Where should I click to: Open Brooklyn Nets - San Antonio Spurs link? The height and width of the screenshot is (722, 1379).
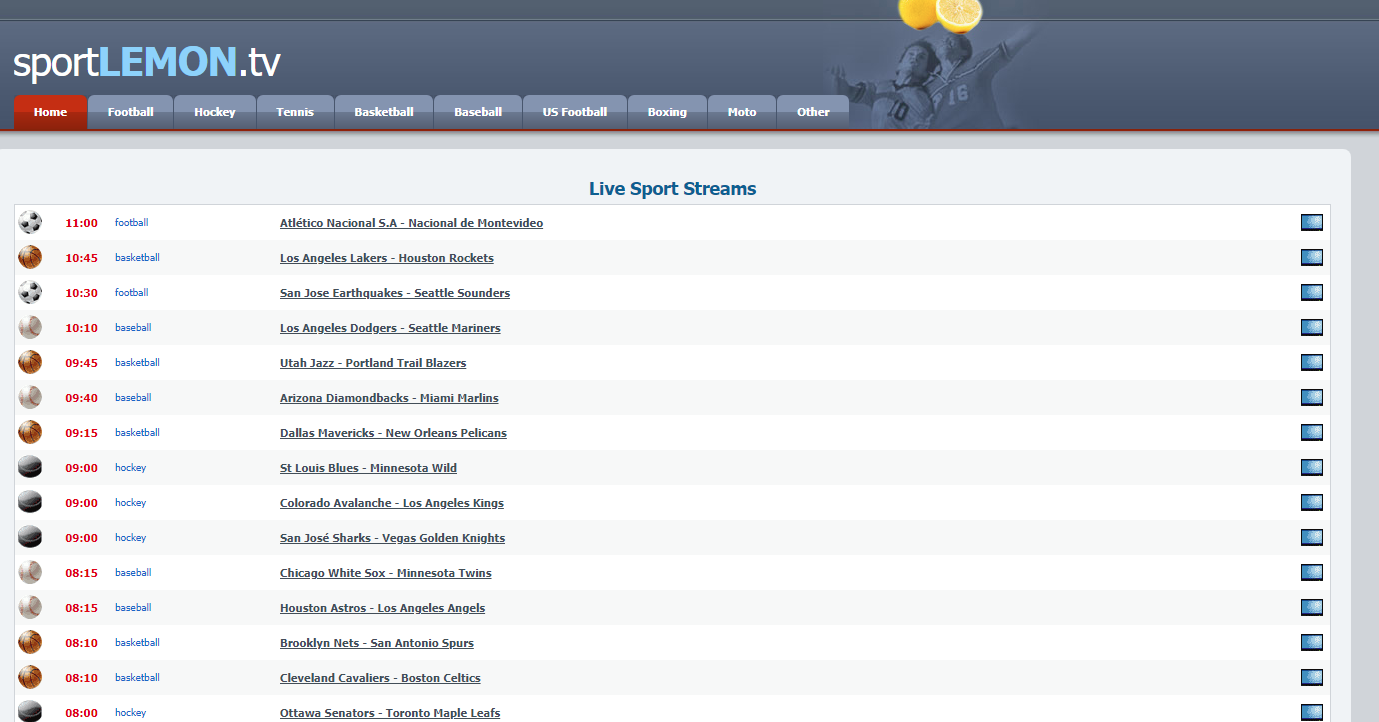coord(377,643)
